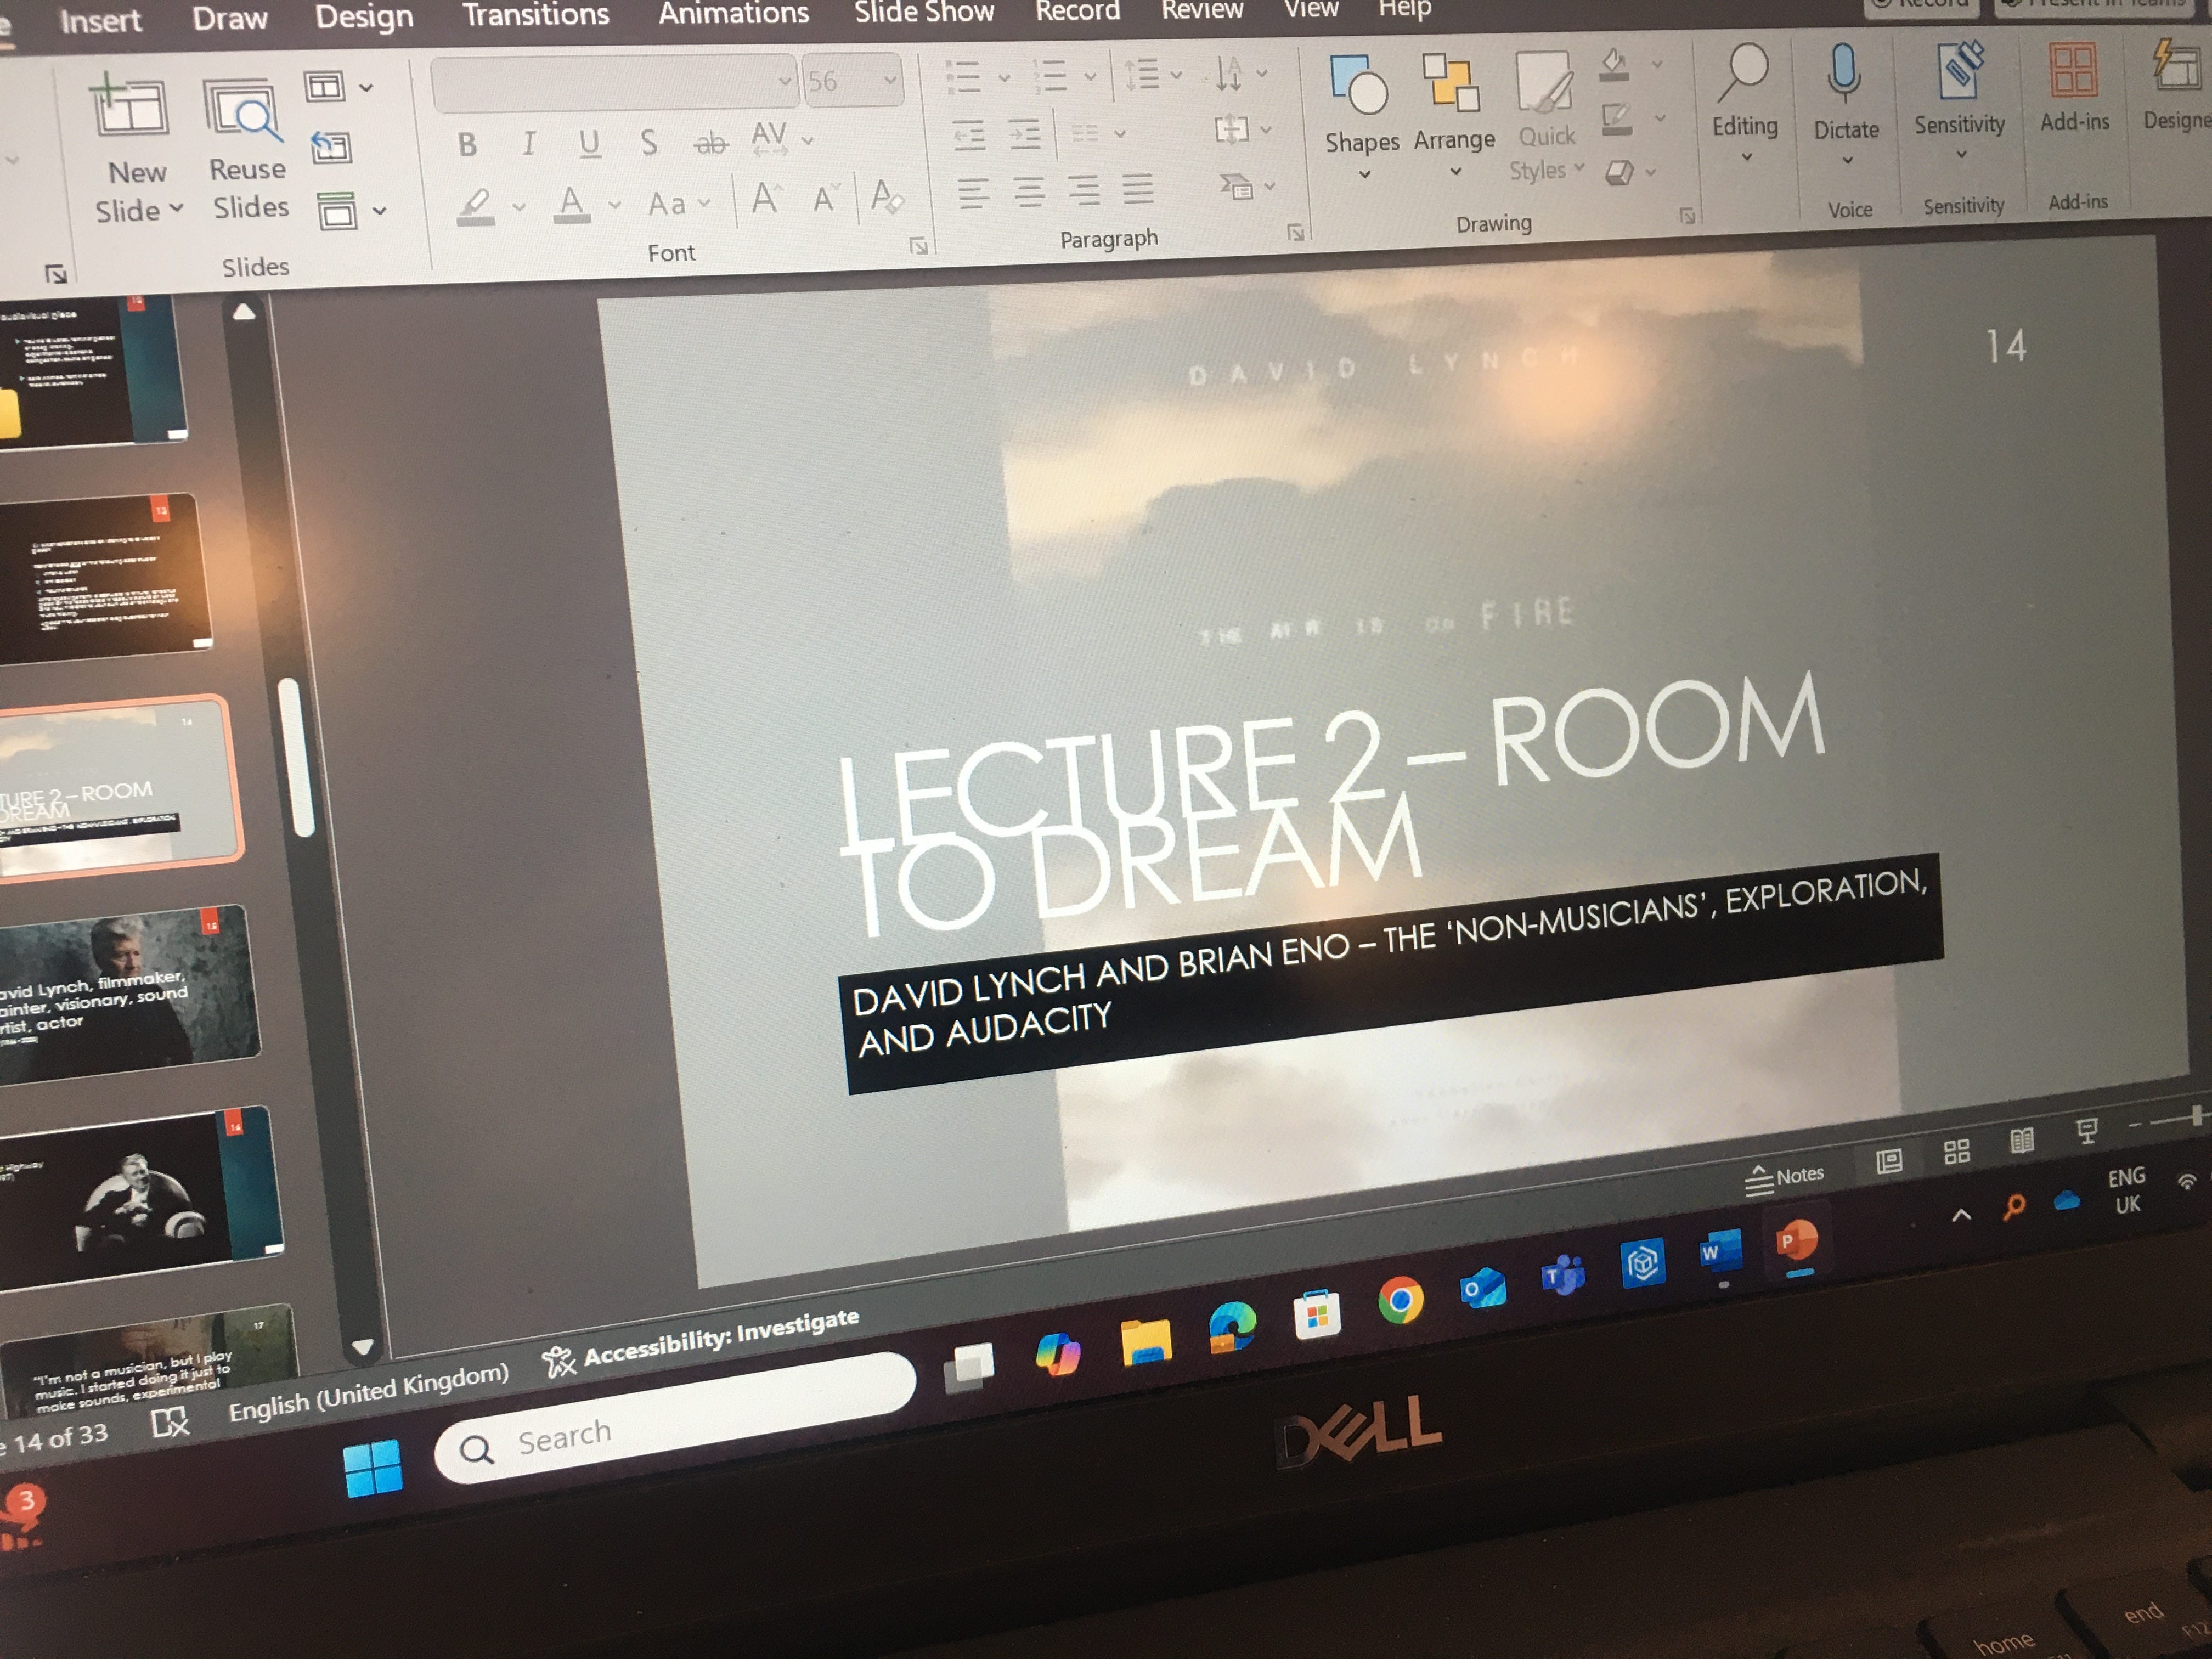
Task: Switch to the Transitions tab
Action: coord(536,15)
